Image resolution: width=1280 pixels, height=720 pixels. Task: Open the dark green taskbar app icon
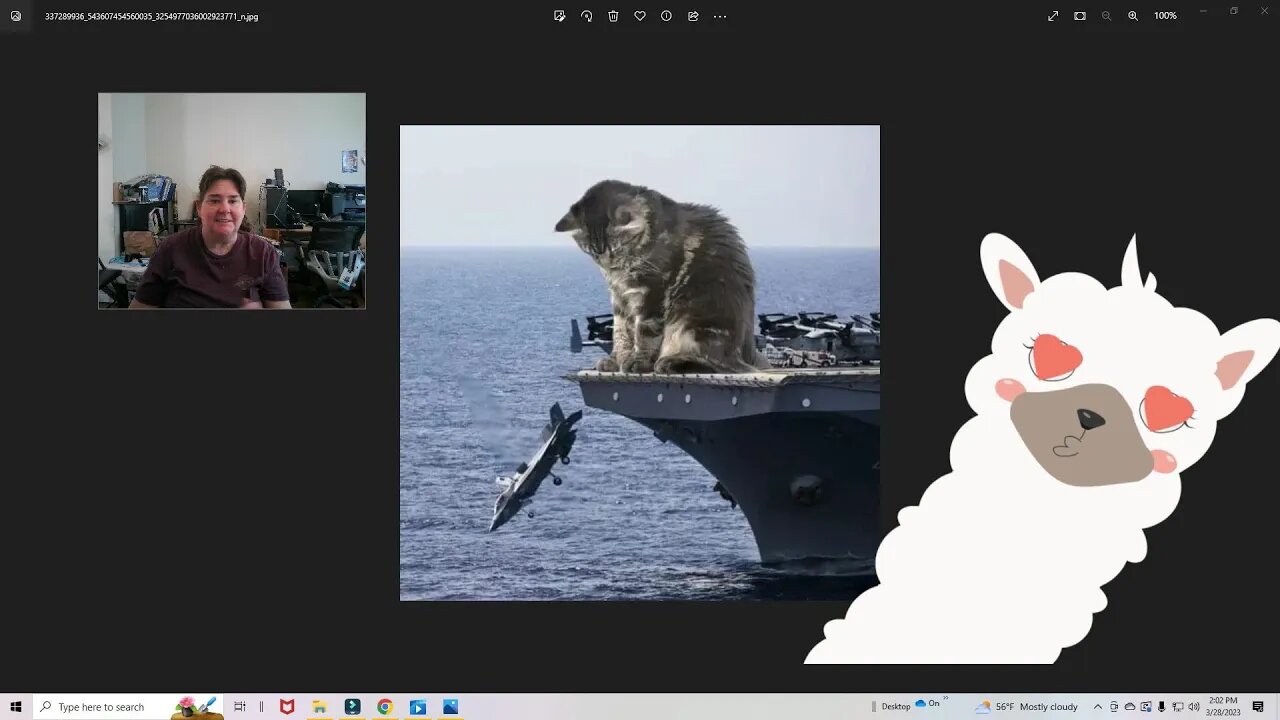pyautogui.click(x=352, y=707)
